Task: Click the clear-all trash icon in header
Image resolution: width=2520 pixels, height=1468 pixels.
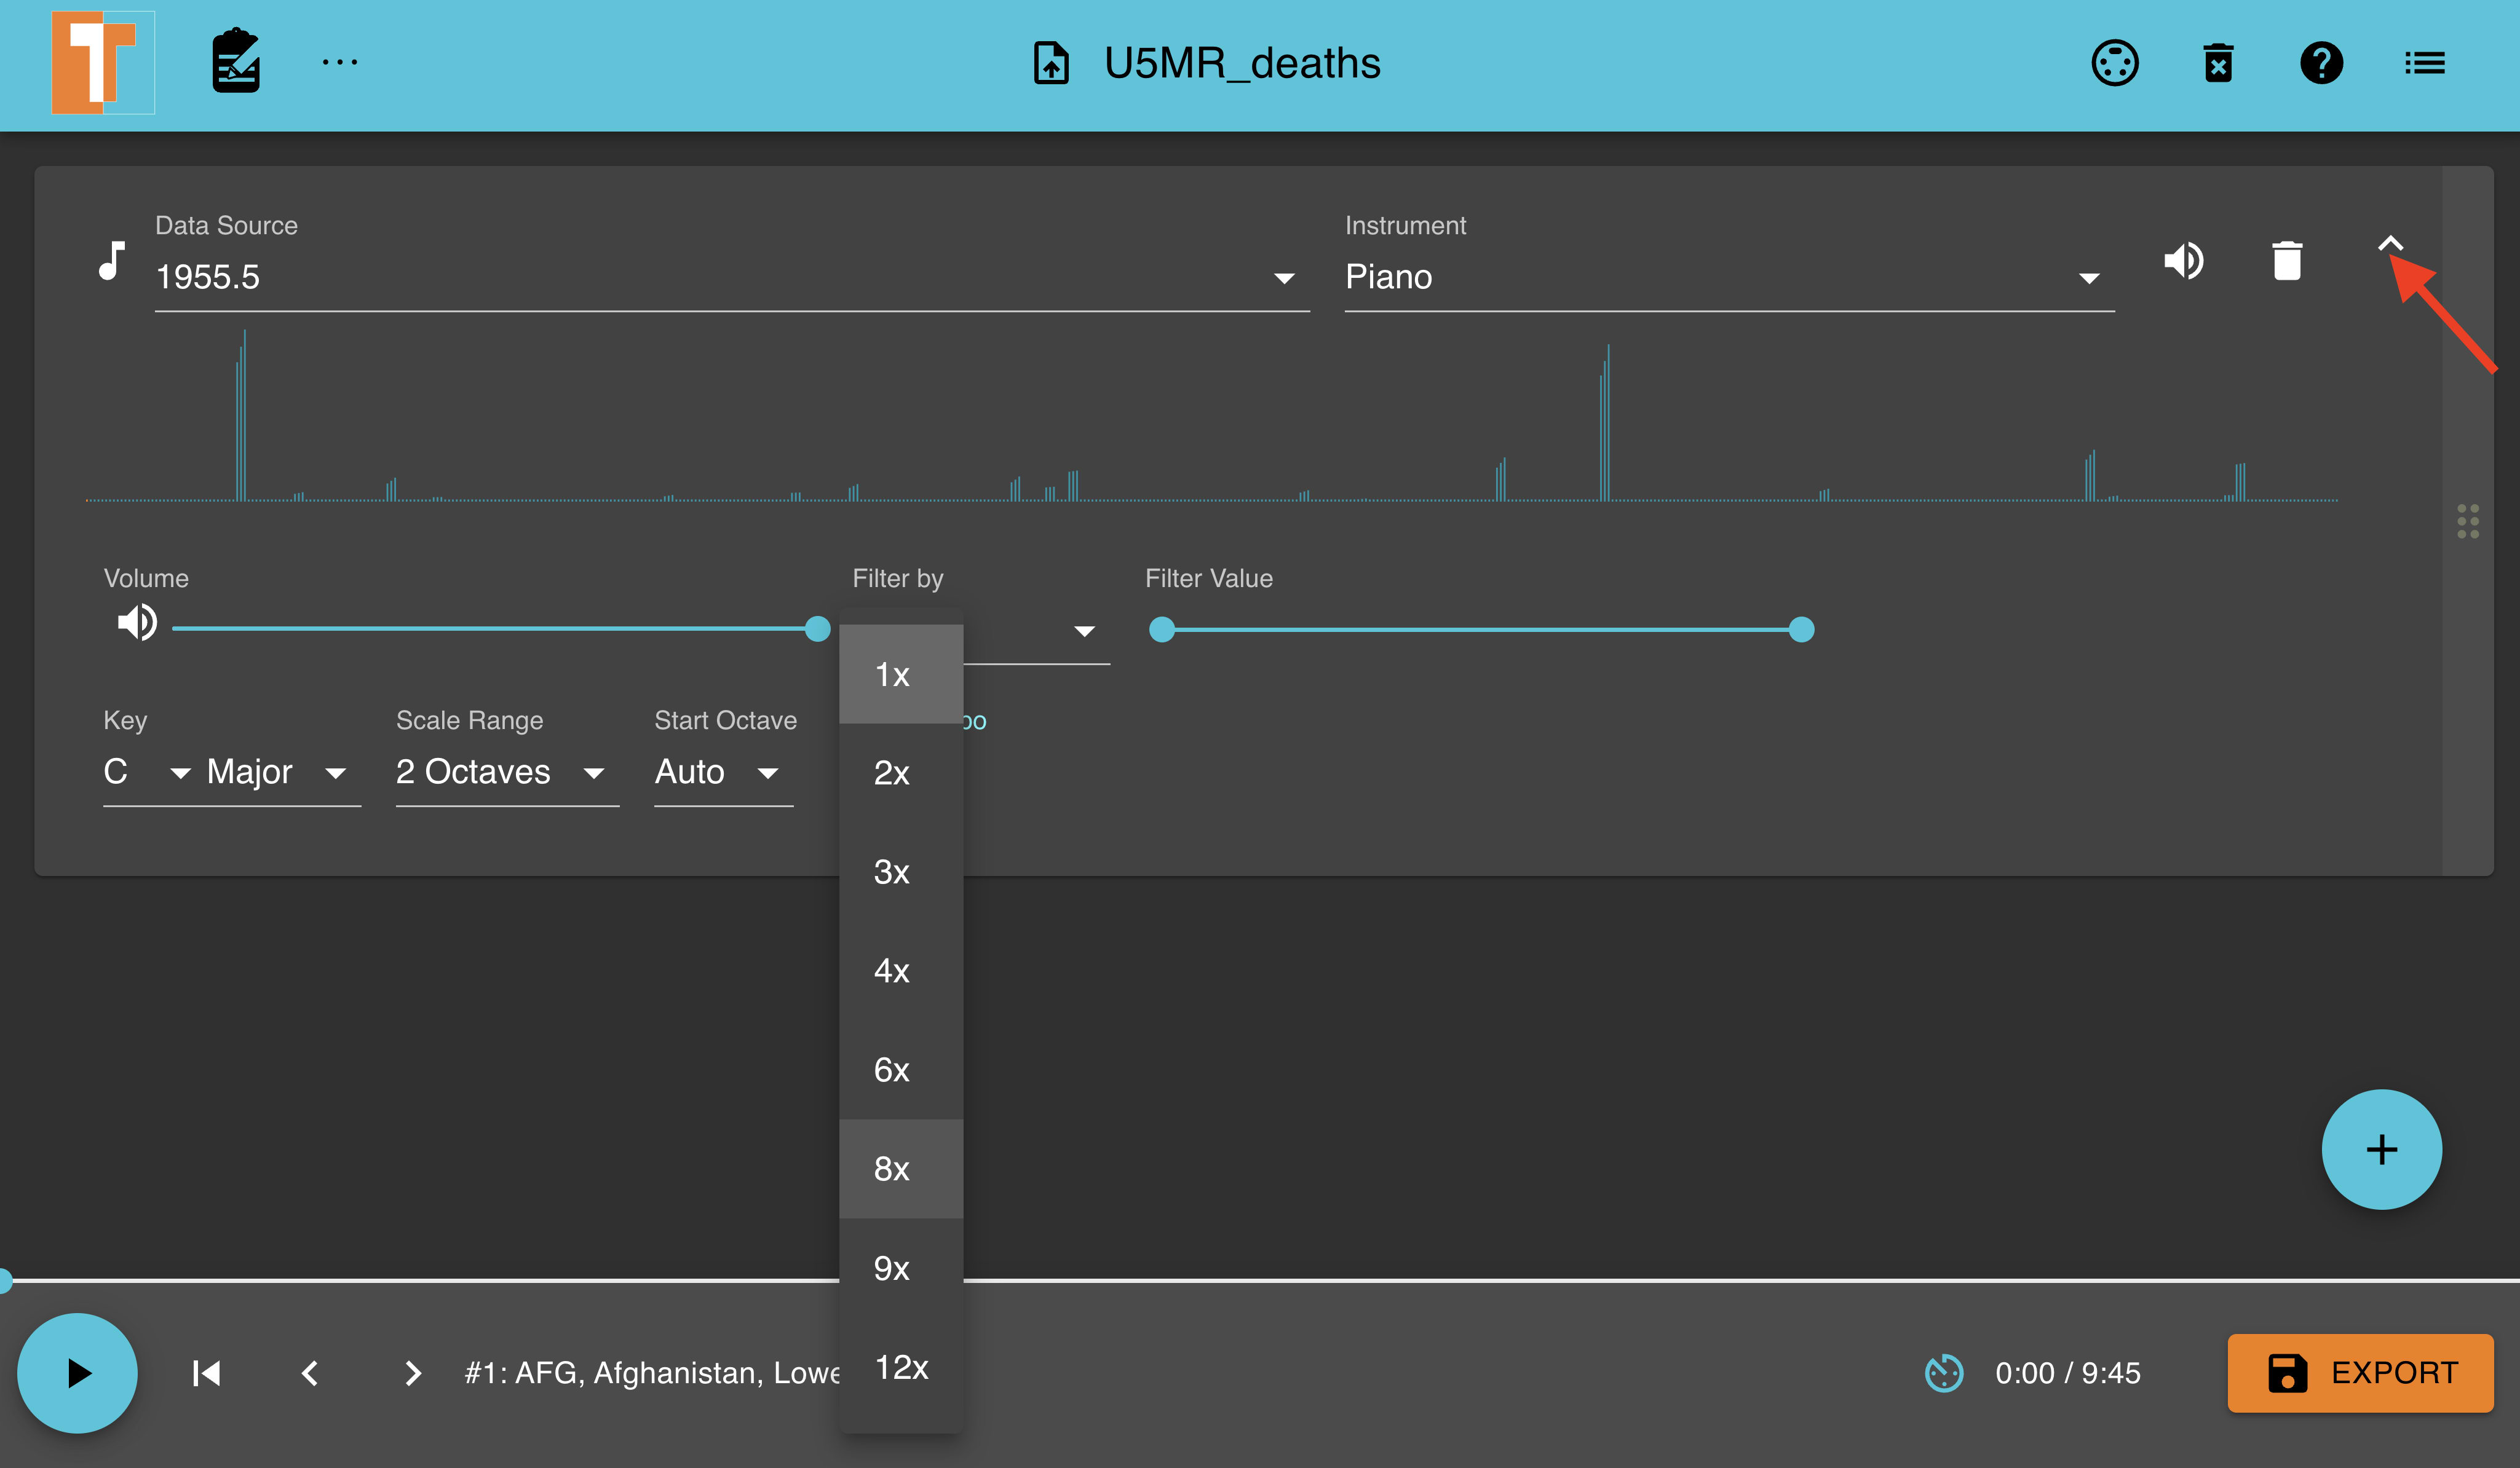Action: pos(2218,63)
